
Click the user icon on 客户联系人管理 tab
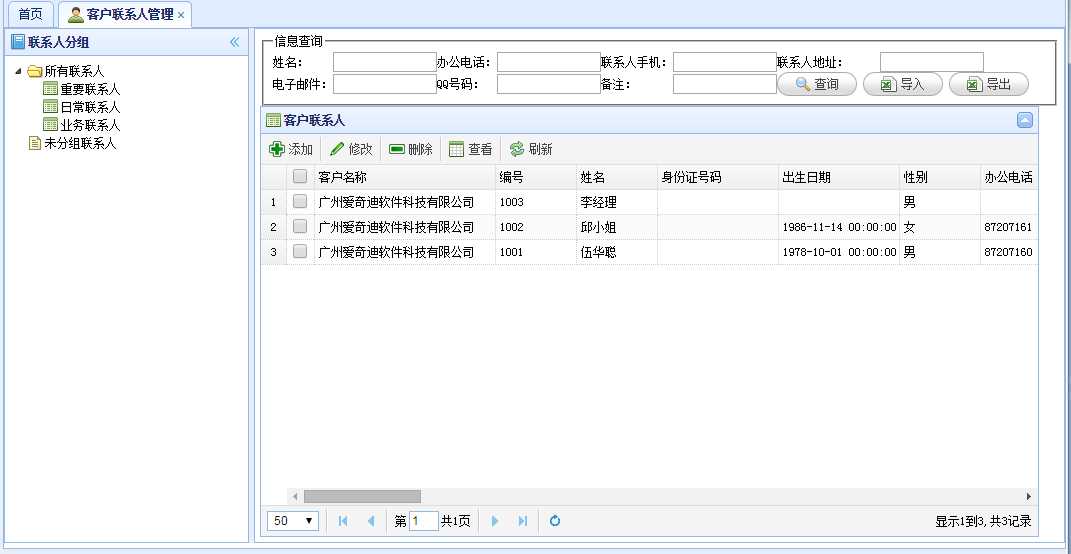point(76,14)
